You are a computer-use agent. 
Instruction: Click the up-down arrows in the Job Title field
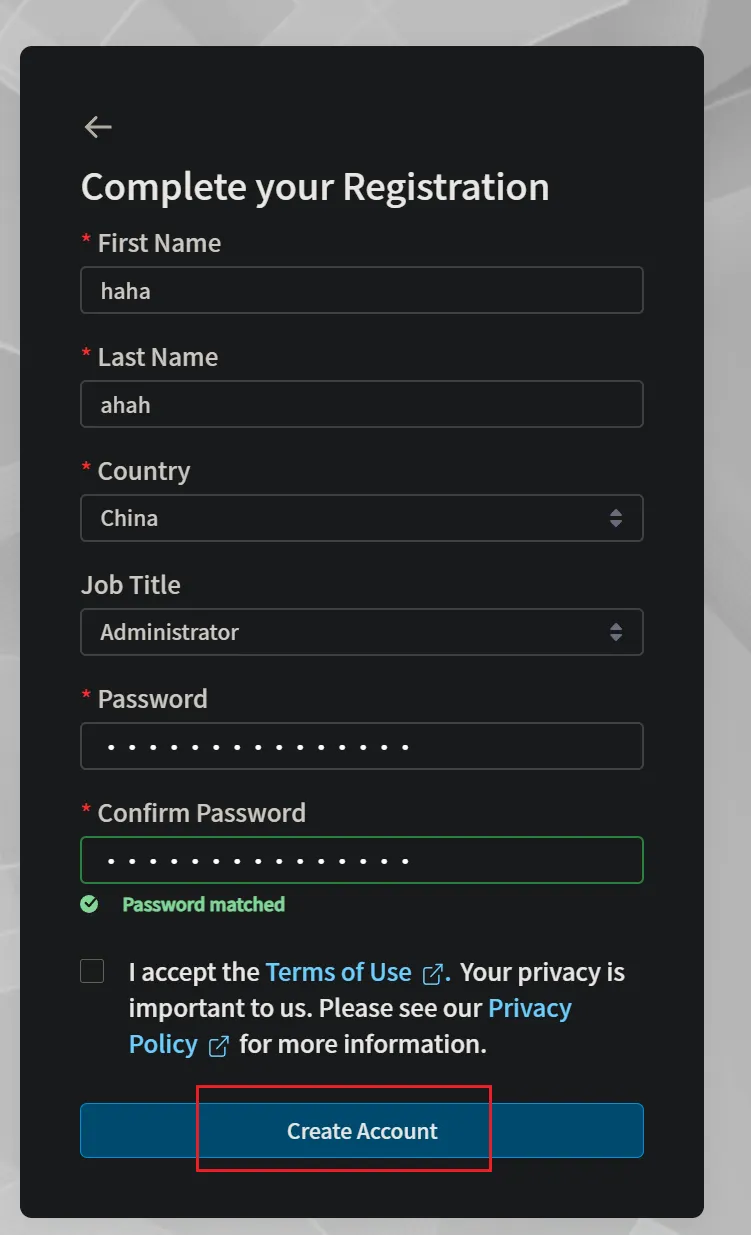coord(616,632)
